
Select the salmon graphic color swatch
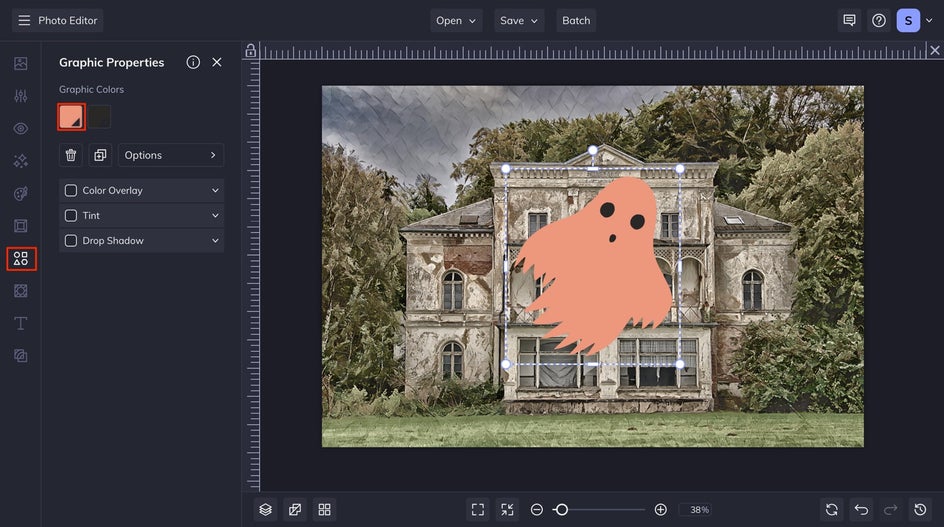click(x=71, y=117)
